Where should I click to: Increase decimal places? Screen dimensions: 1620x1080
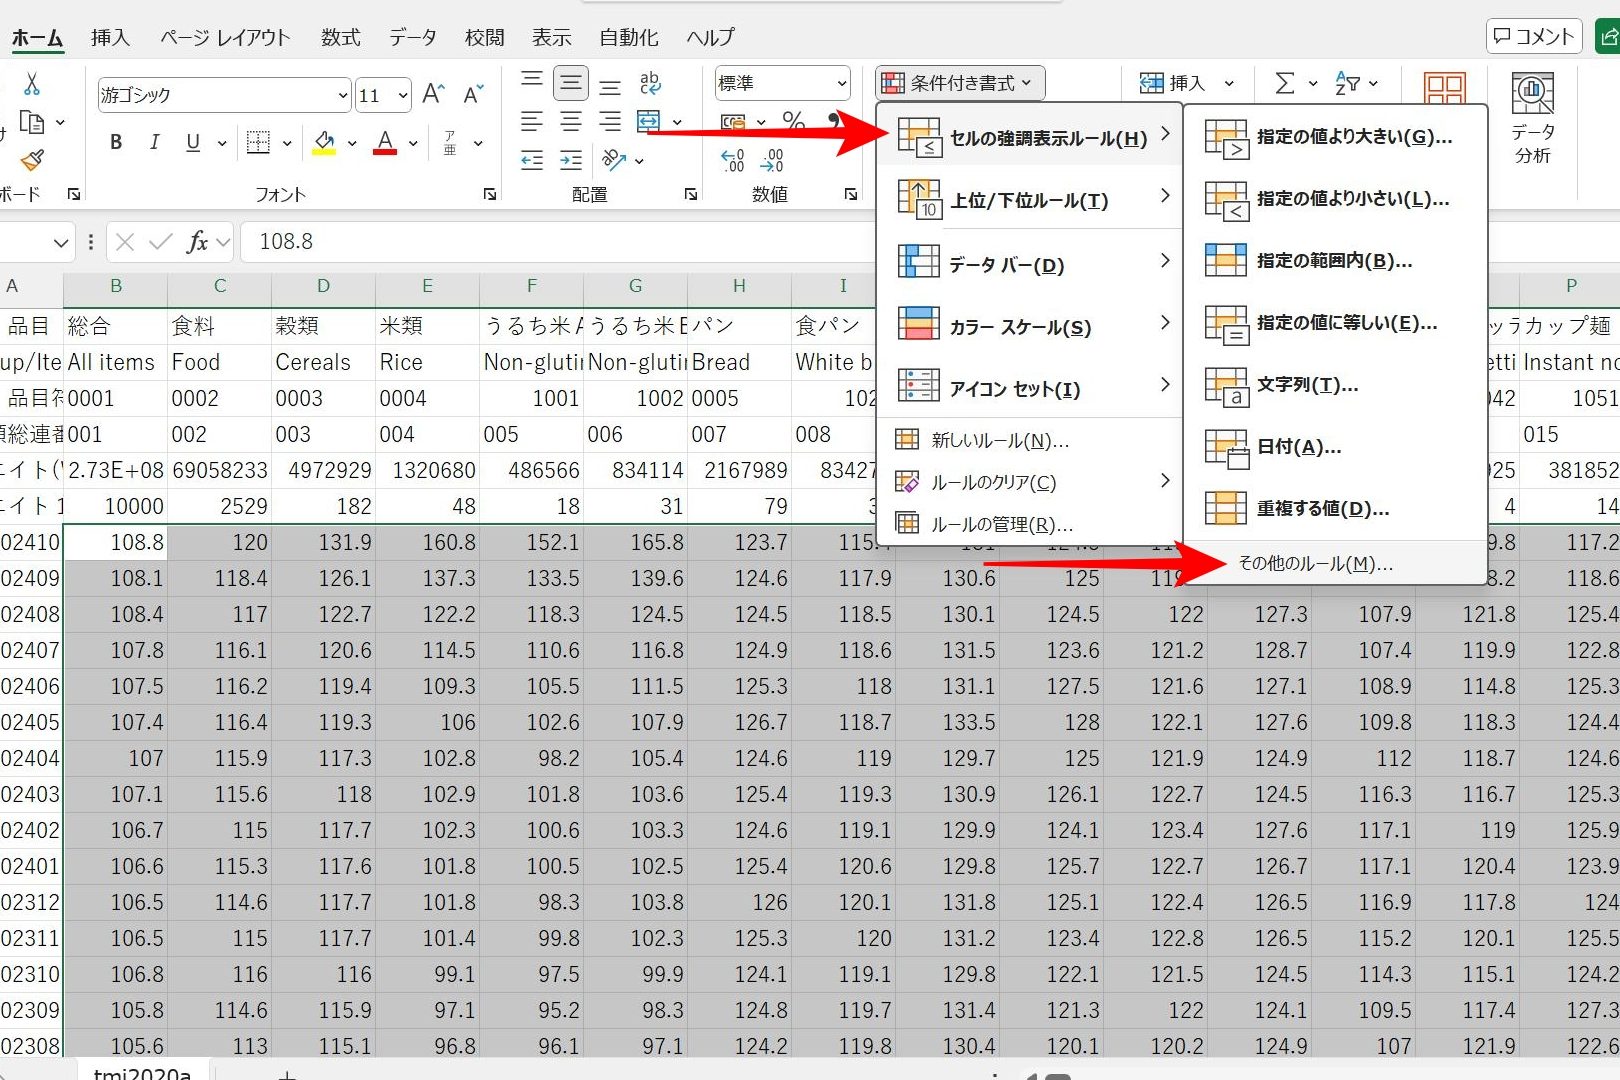pos(733,160)
